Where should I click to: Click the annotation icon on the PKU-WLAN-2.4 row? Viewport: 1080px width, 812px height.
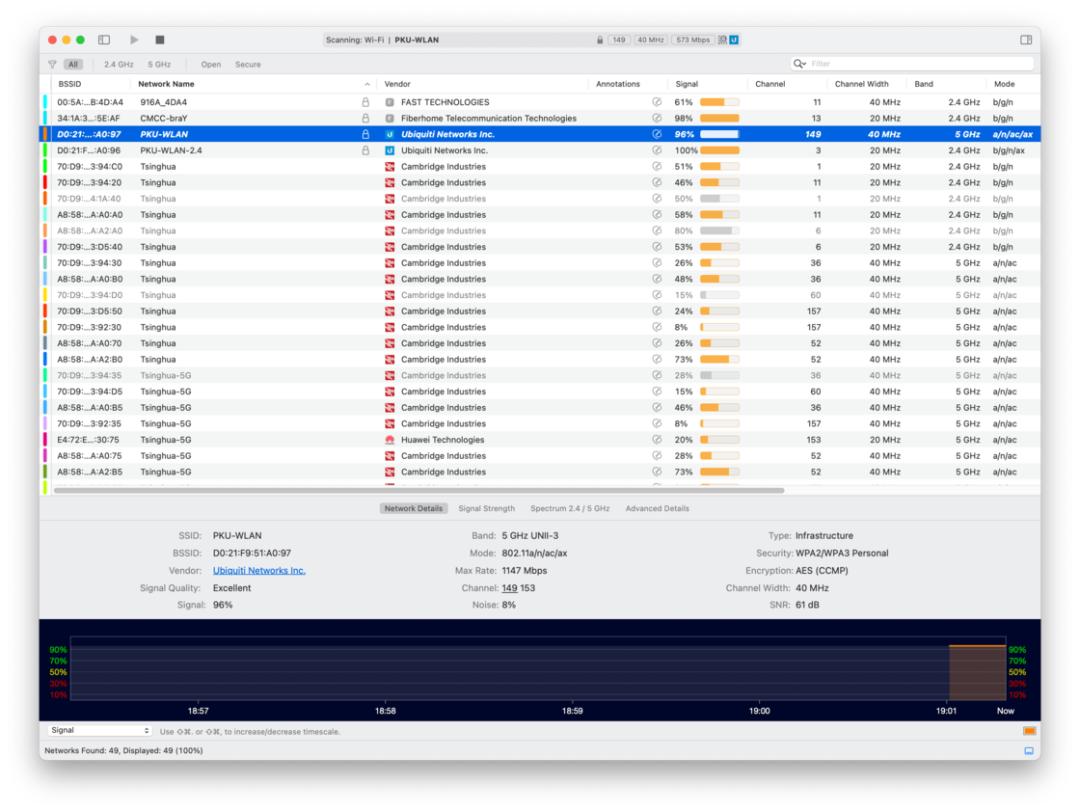pos(656,150)
